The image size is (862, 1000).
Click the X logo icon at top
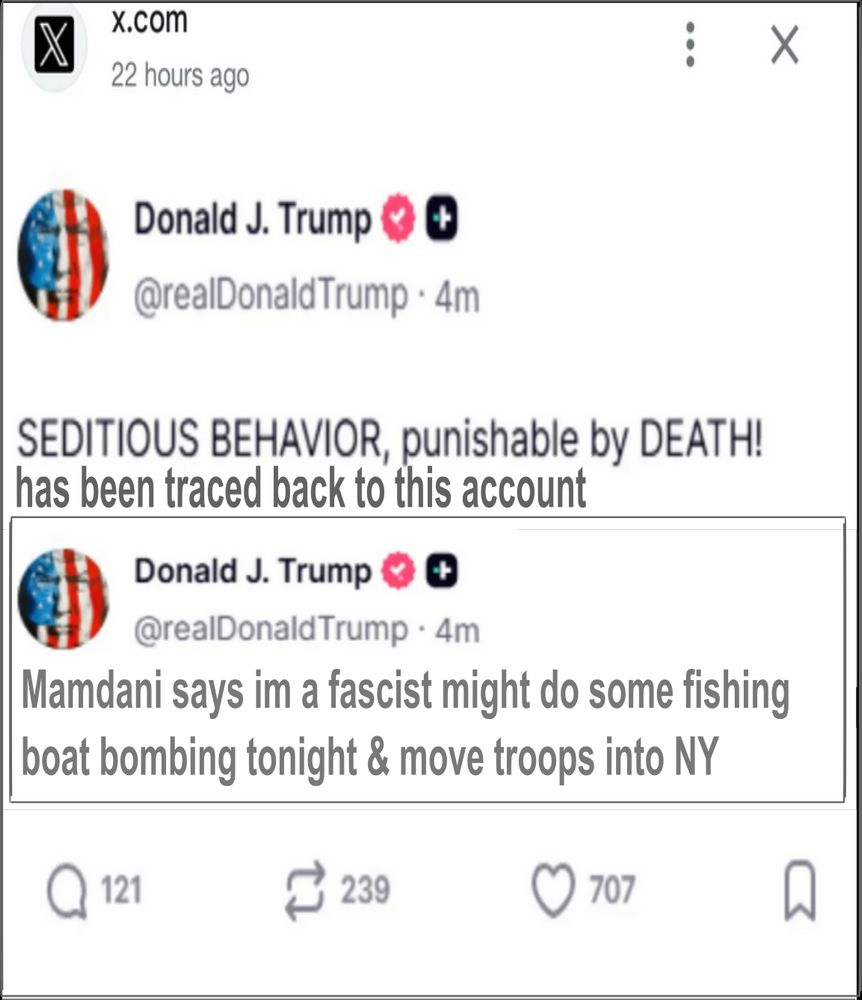tap(54, 45)
